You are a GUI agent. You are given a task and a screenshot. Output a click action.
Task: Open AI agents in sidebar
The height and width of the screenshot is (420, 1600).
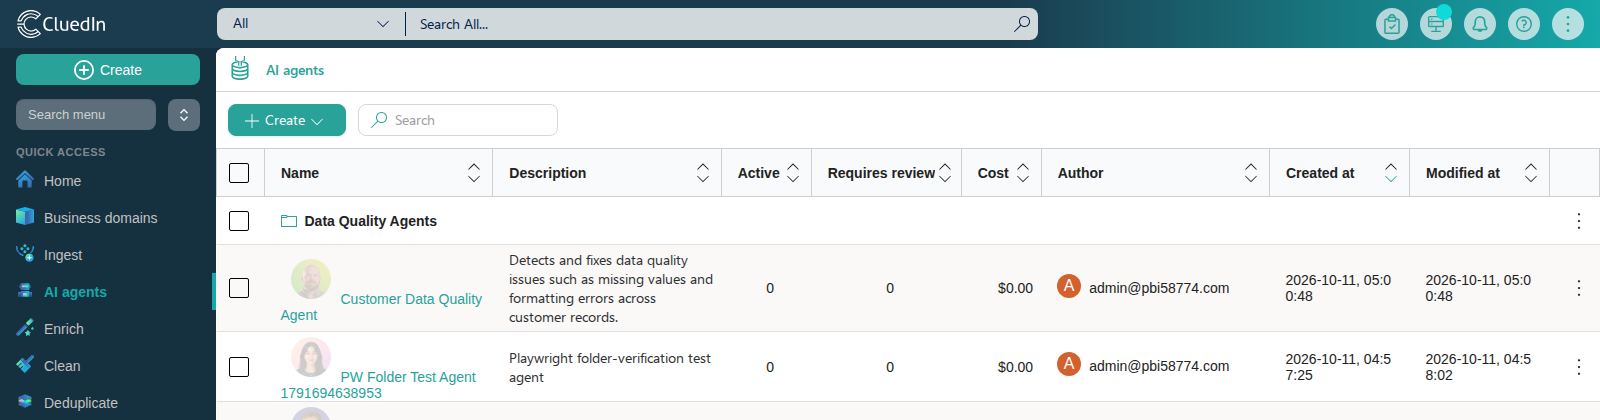click(x=75, y=292)
